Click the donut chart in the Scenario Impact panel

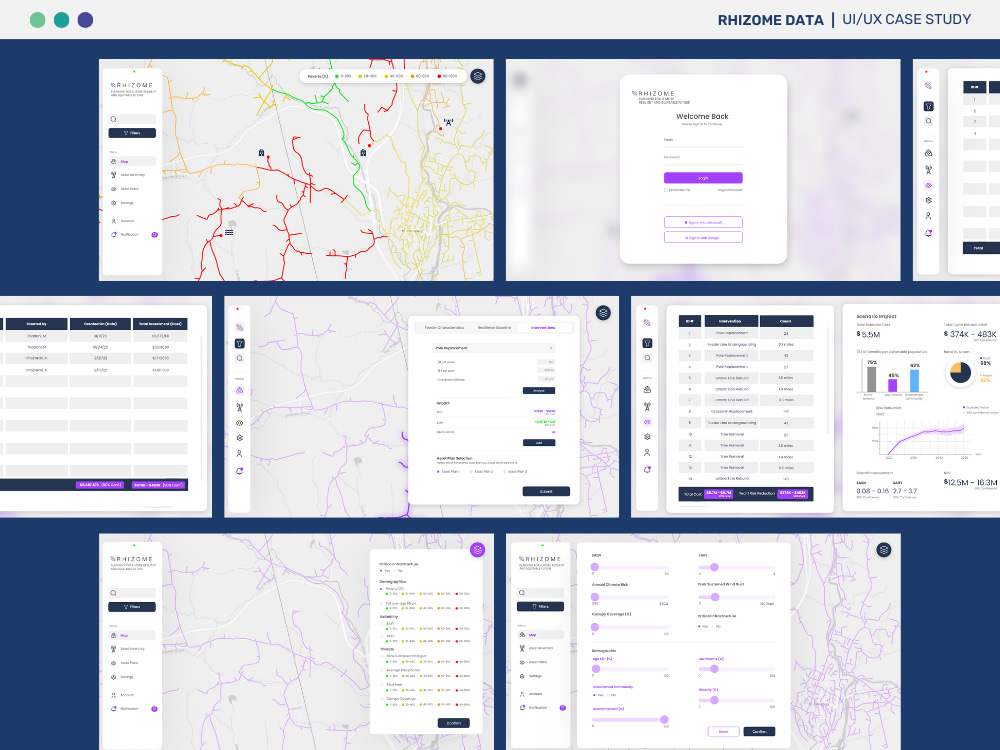(x=960, y=372)
